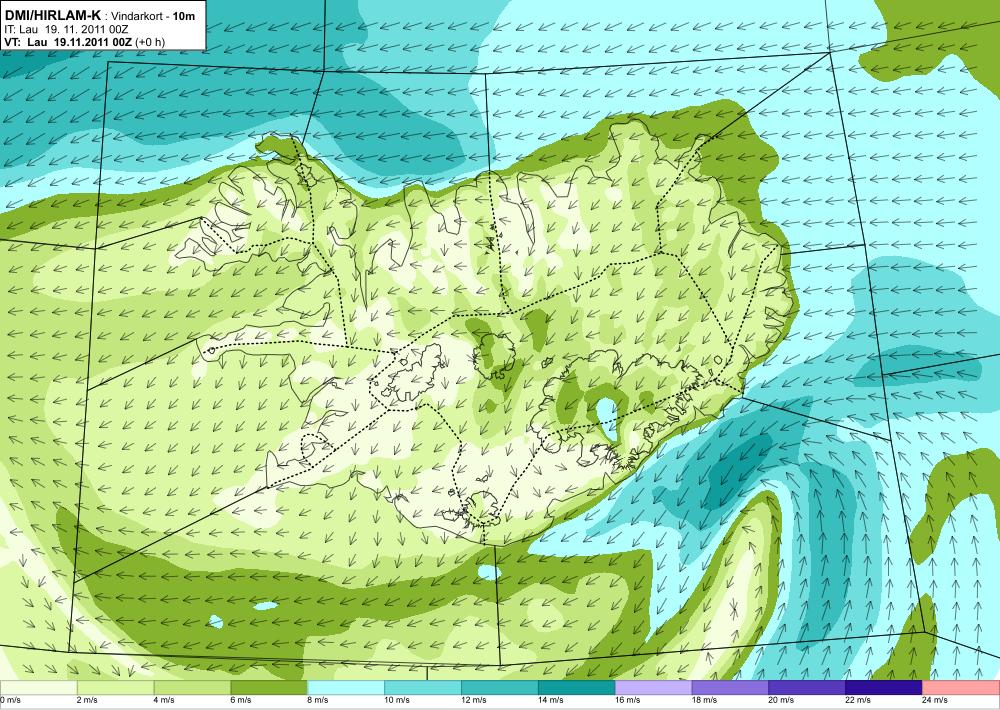Click the dark navy 22–24 m/s legend swatch
The height and width of the screenshot is (710, 1000).
click(884, 688)
